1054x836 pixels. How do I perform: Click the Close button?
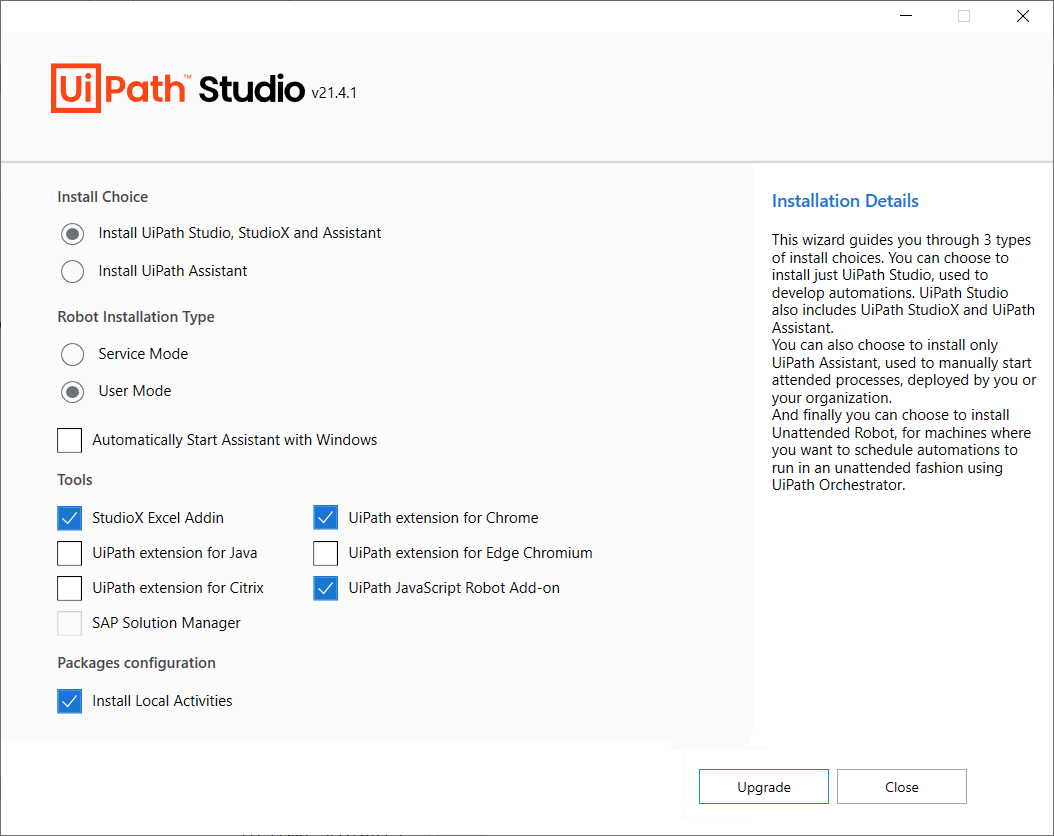coord(901,786)
